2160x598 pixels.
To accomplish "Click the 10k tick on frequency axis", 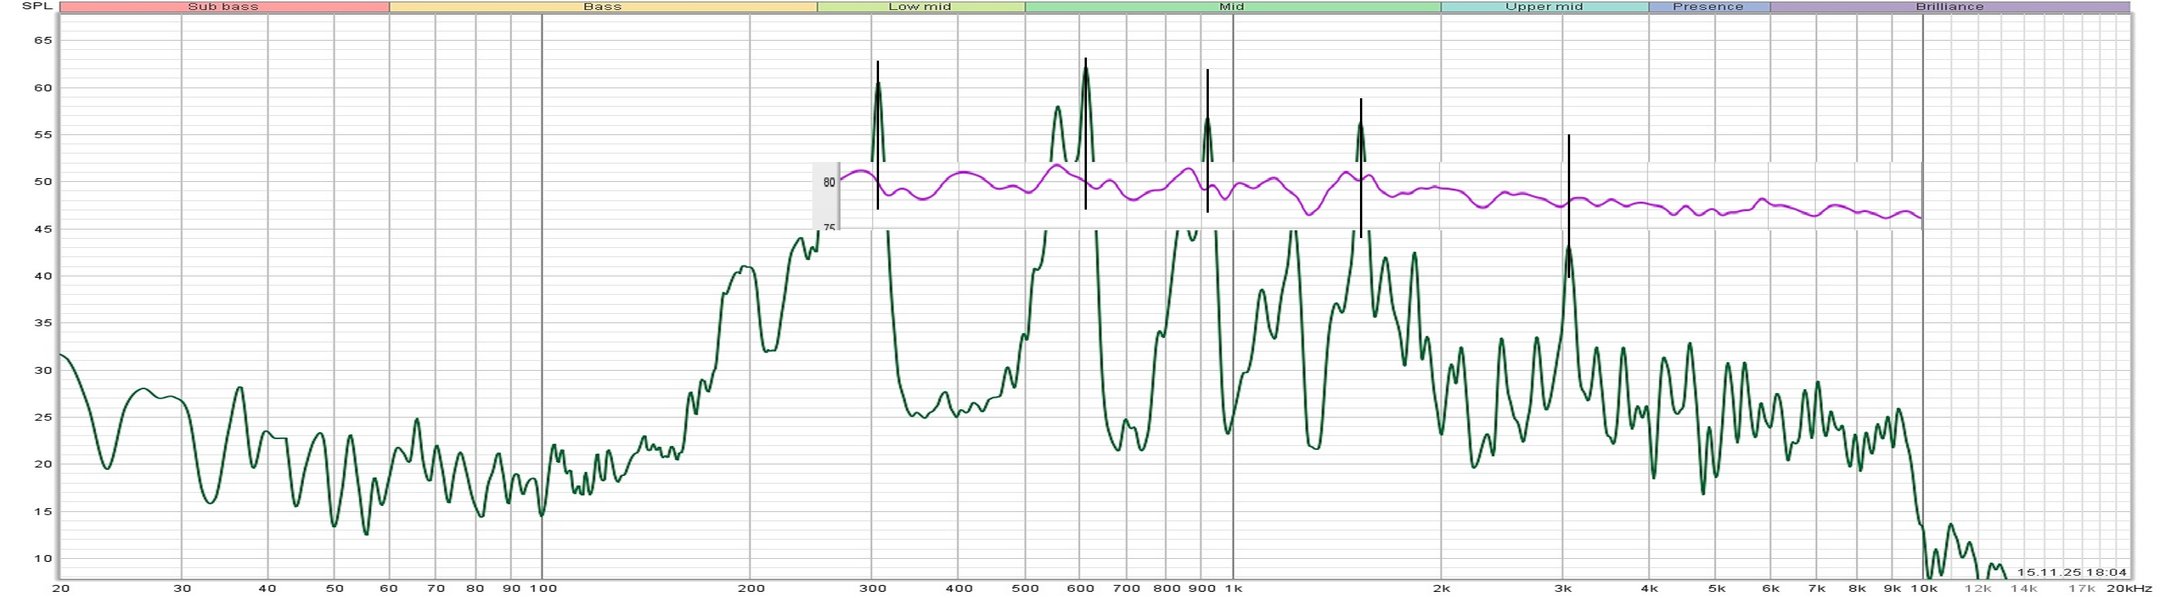I will [x=1924, y=589].
